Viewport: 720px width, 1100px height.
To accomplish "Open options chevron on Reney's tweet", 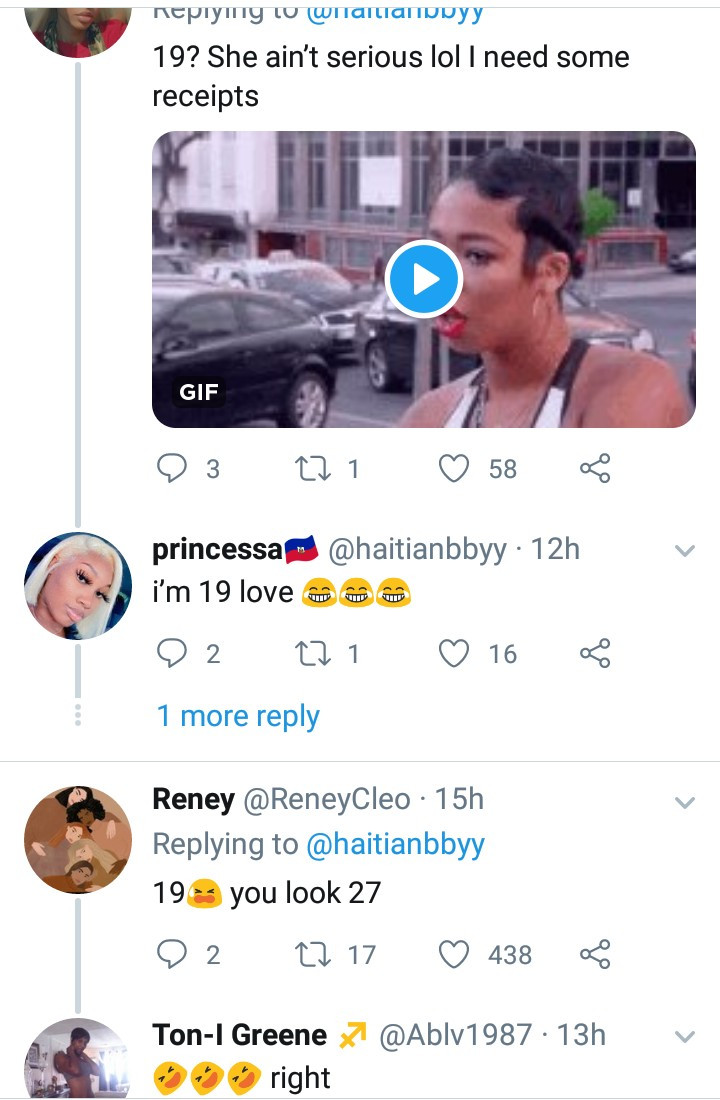I will (685, 802).
